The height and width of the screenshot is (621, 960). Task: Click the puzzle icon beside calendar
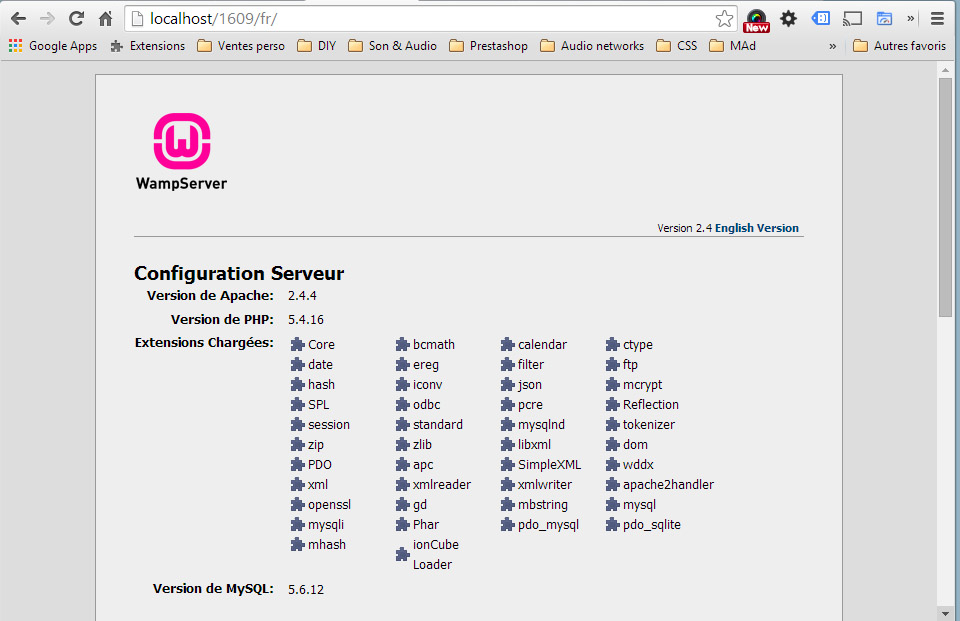coord(508,345)
